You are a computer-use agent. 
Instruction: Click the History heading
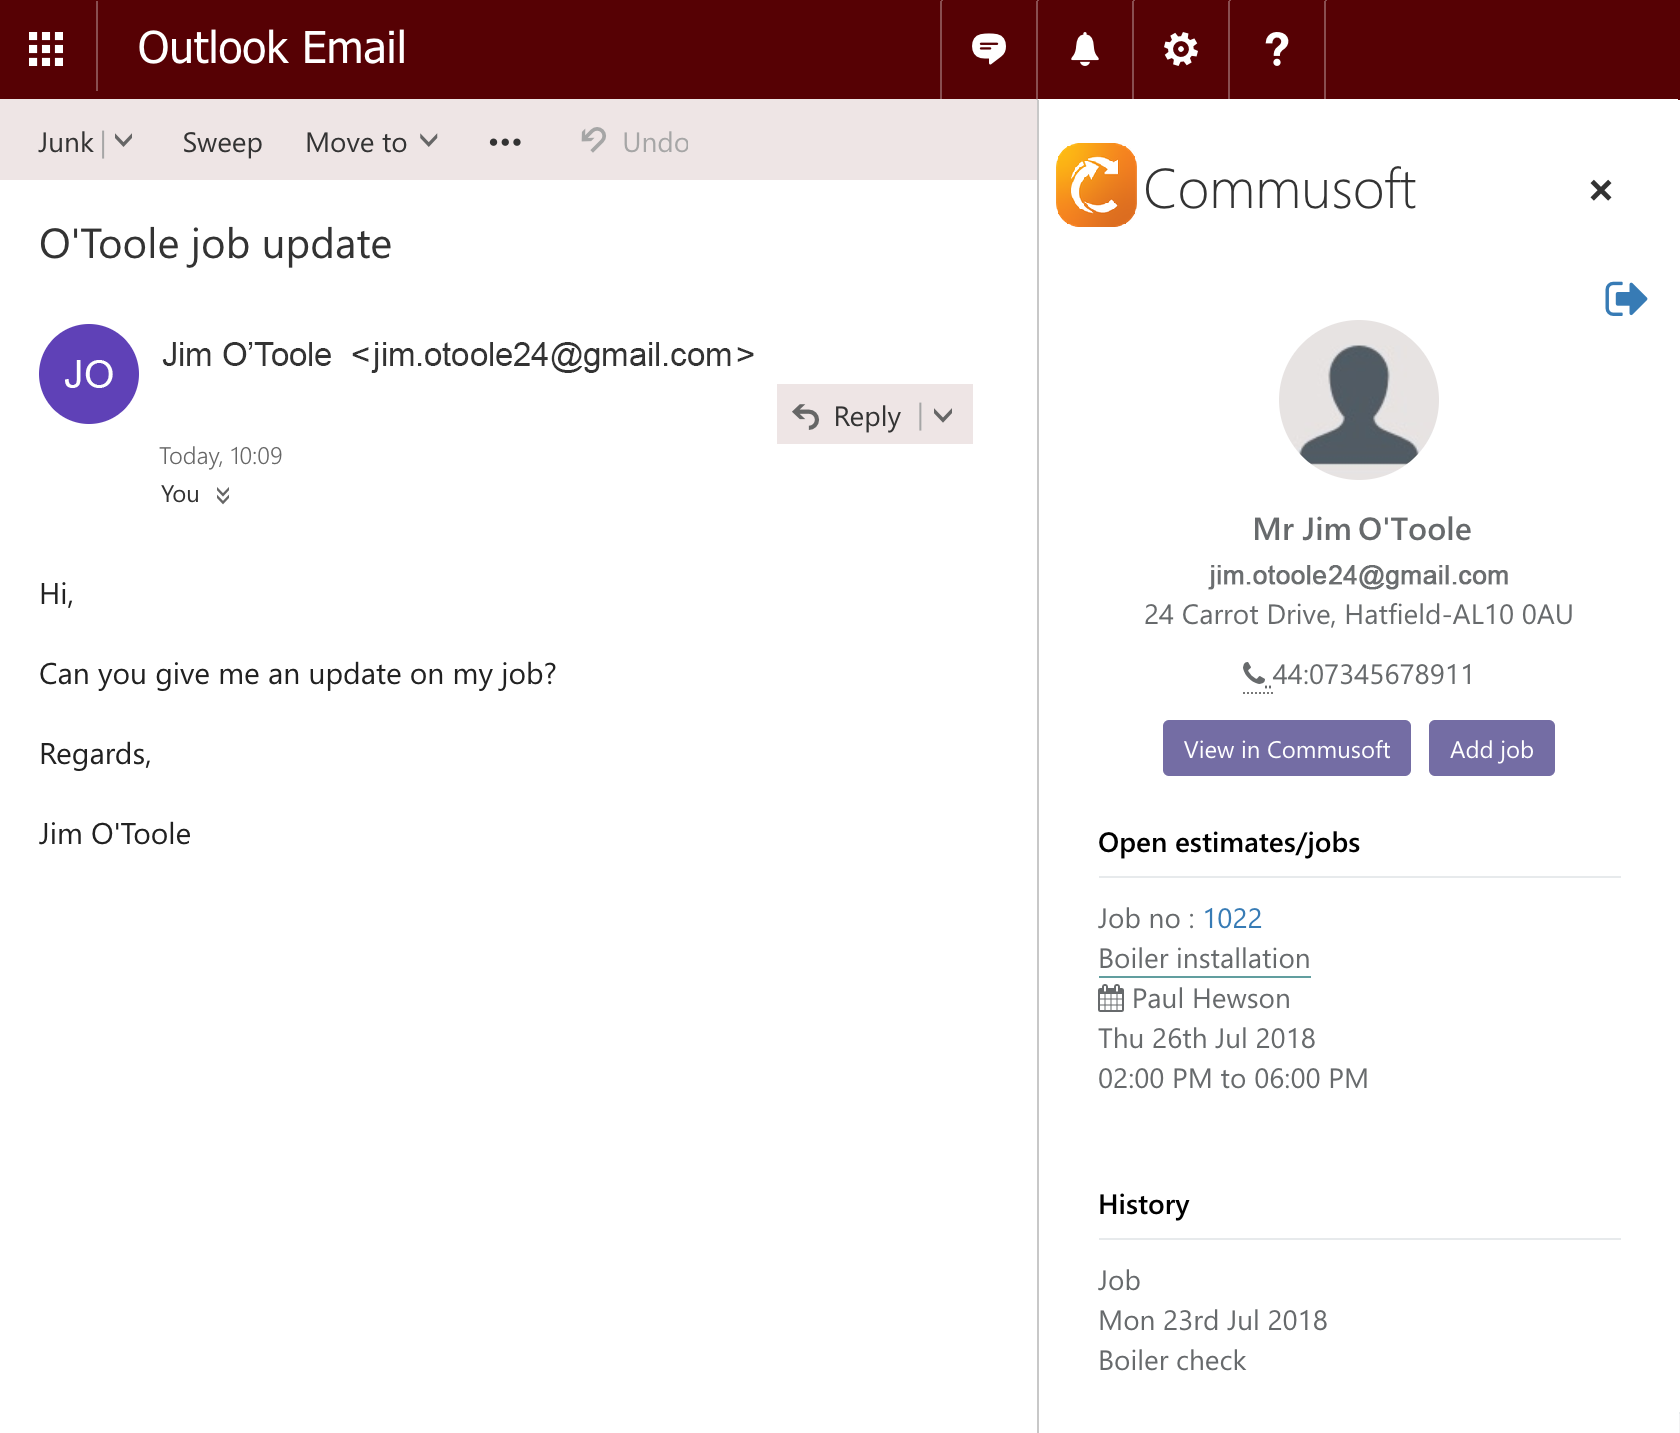coord(1144,1205)
